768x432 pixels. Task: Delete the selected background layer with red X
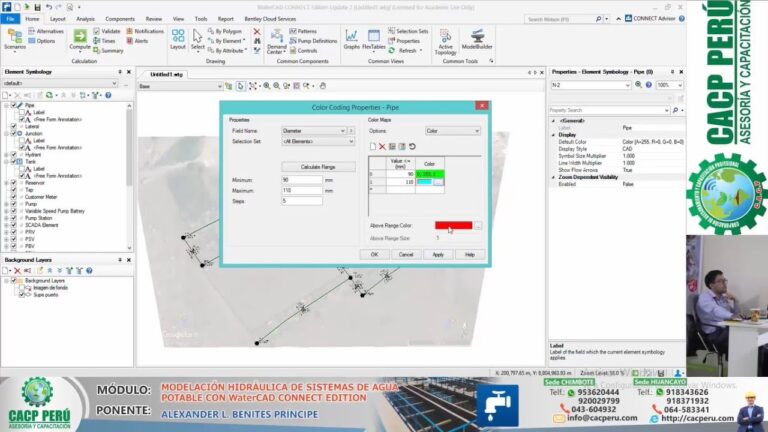(x=17, y=270)
